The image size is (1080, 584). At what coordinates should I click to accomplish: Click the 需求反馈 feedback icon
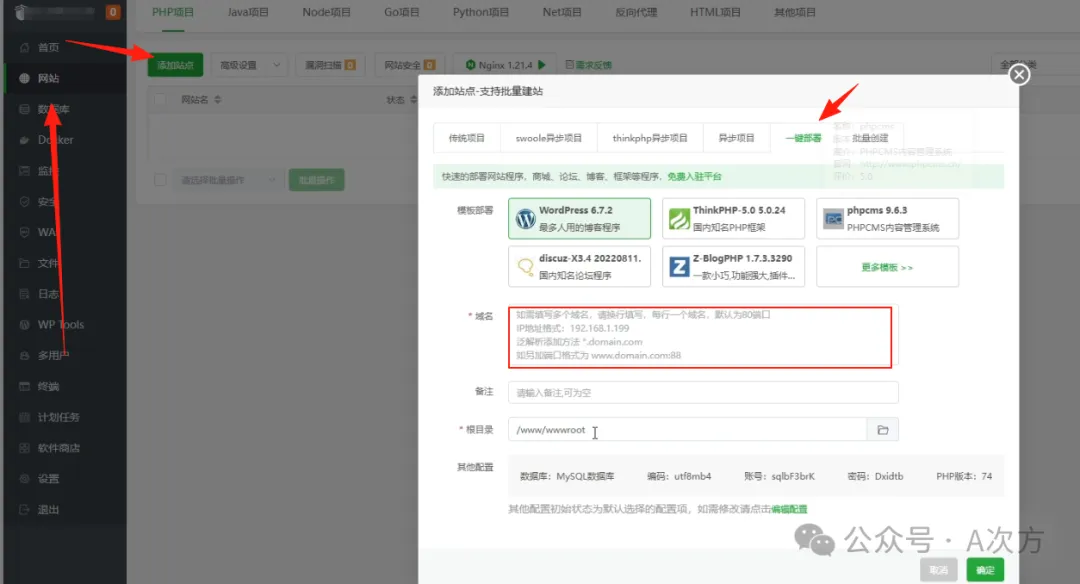pyautogui.click(x=570, y=65)
